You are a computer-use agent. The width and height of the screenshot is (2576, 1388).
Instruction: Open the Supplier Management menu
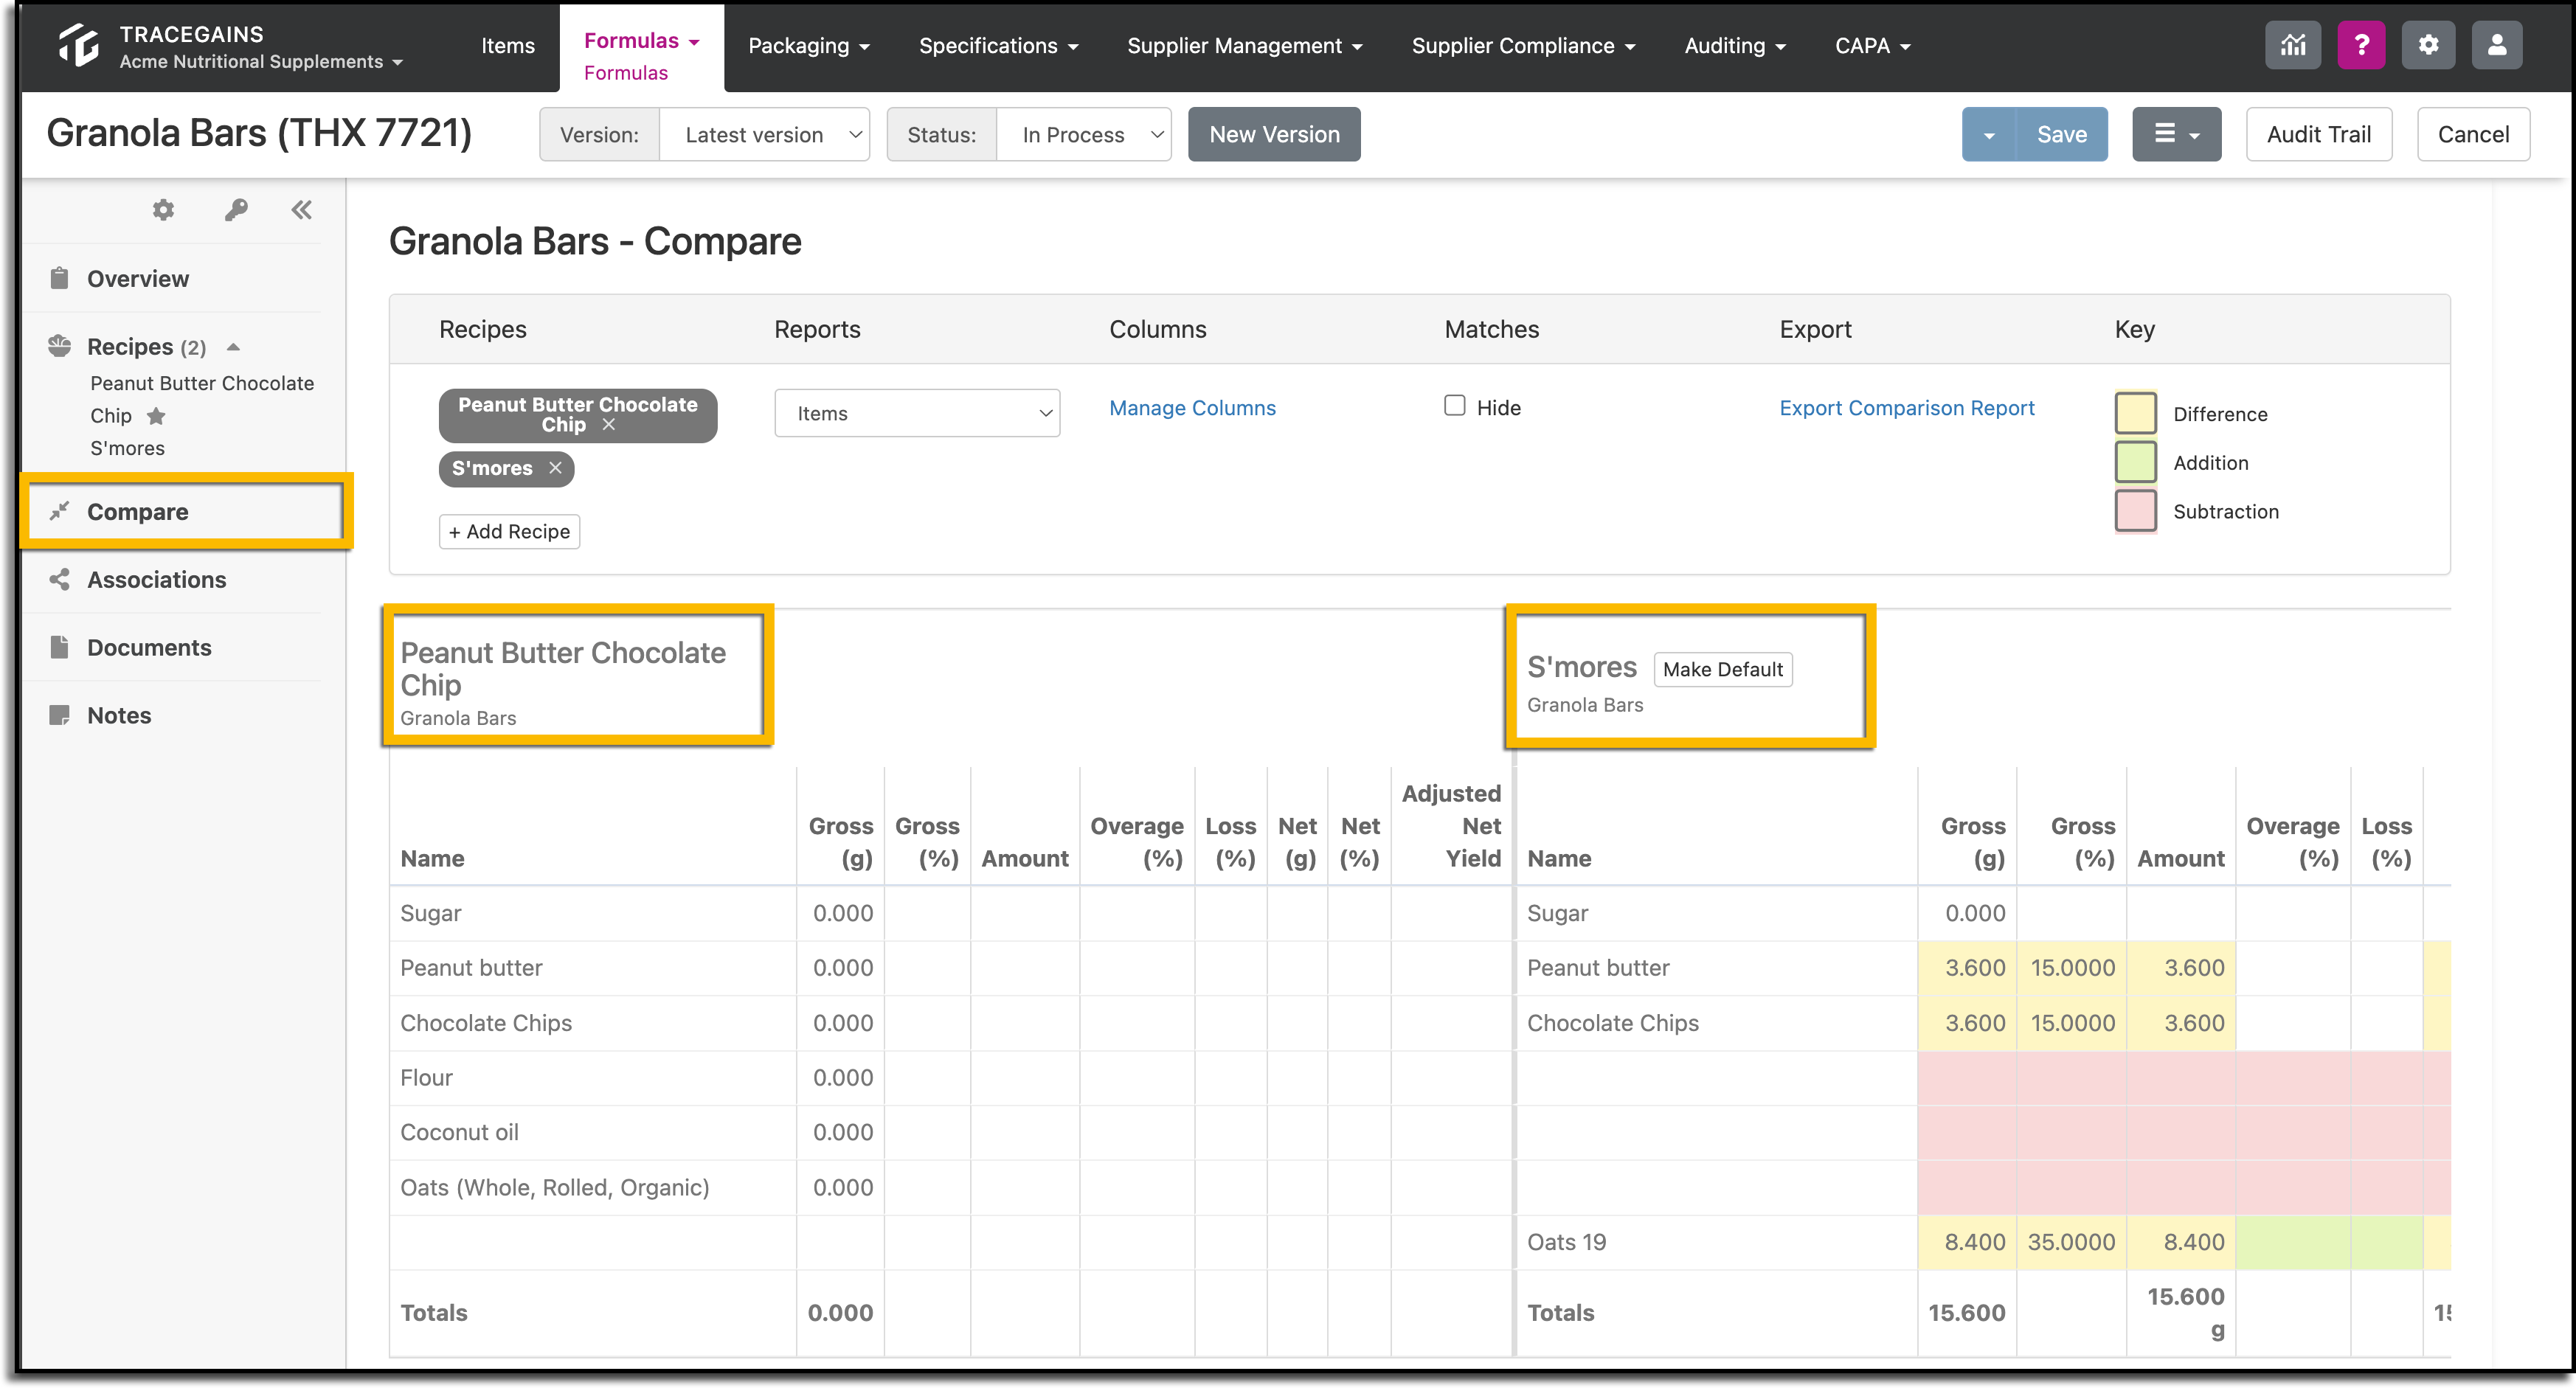coord(1245,46)
